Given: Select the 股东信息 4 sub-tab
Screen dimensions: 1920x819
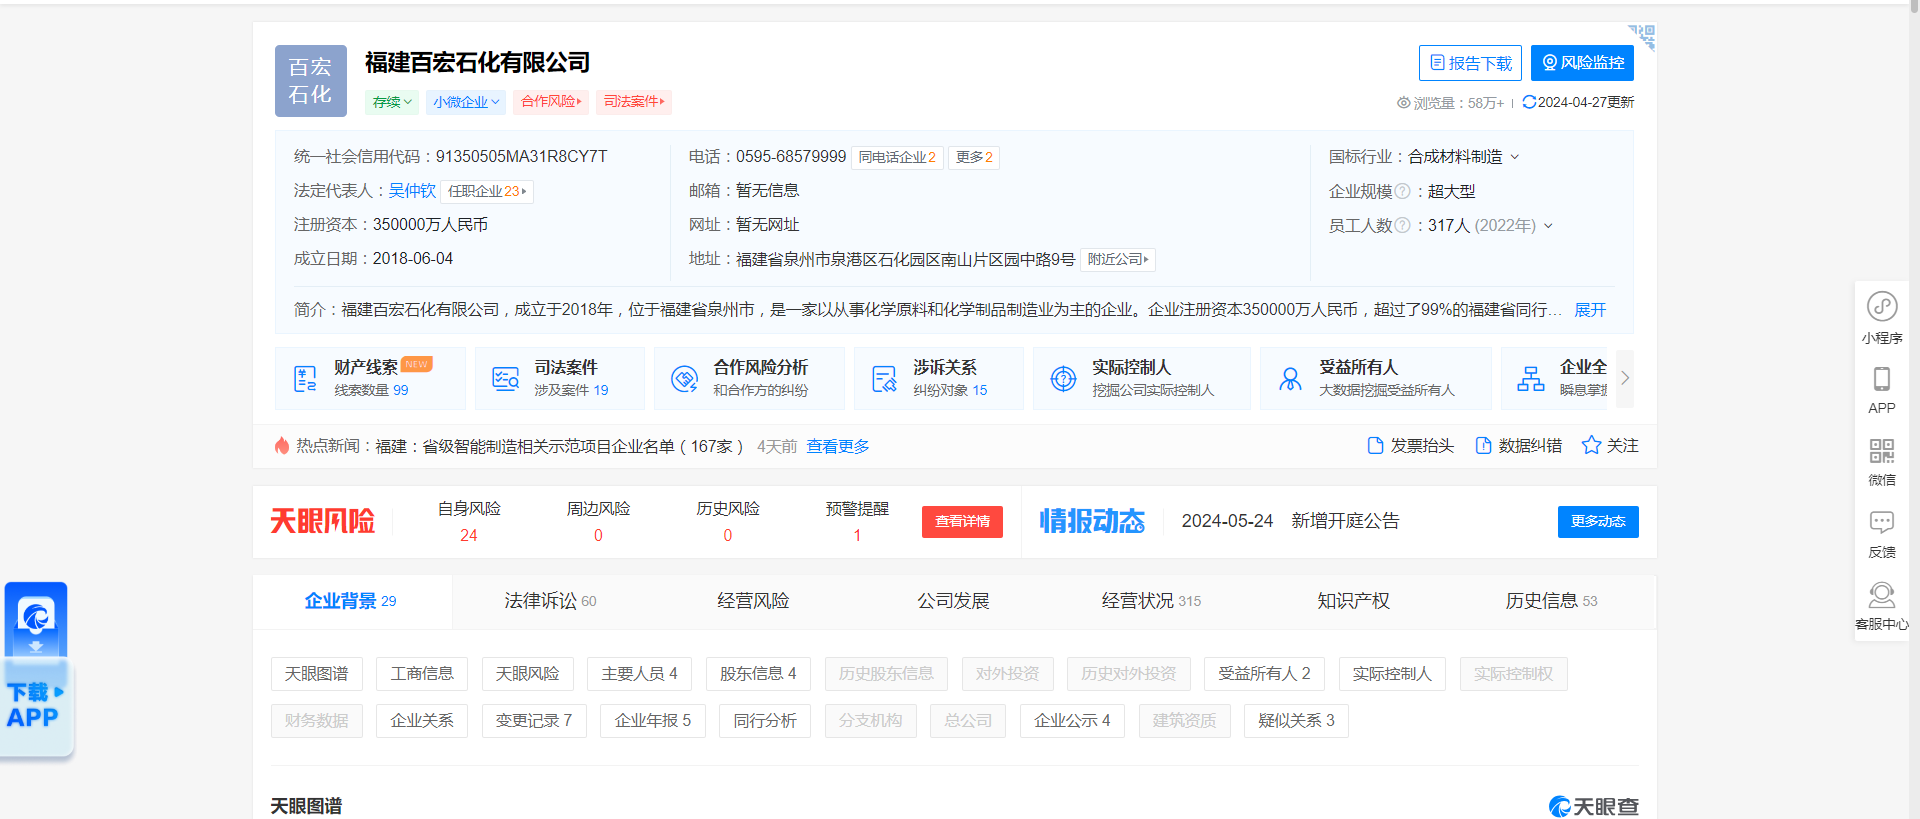Looking at the screenshot, I should 758,674.
